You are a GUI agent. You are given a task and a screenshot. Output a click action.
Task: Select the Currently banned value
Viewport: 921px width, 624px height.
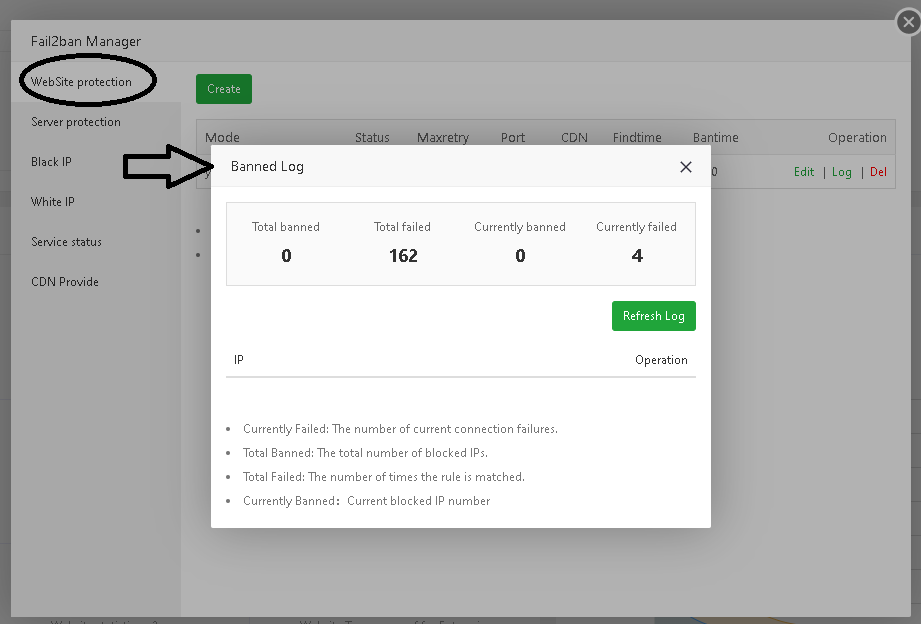point(520,256)
